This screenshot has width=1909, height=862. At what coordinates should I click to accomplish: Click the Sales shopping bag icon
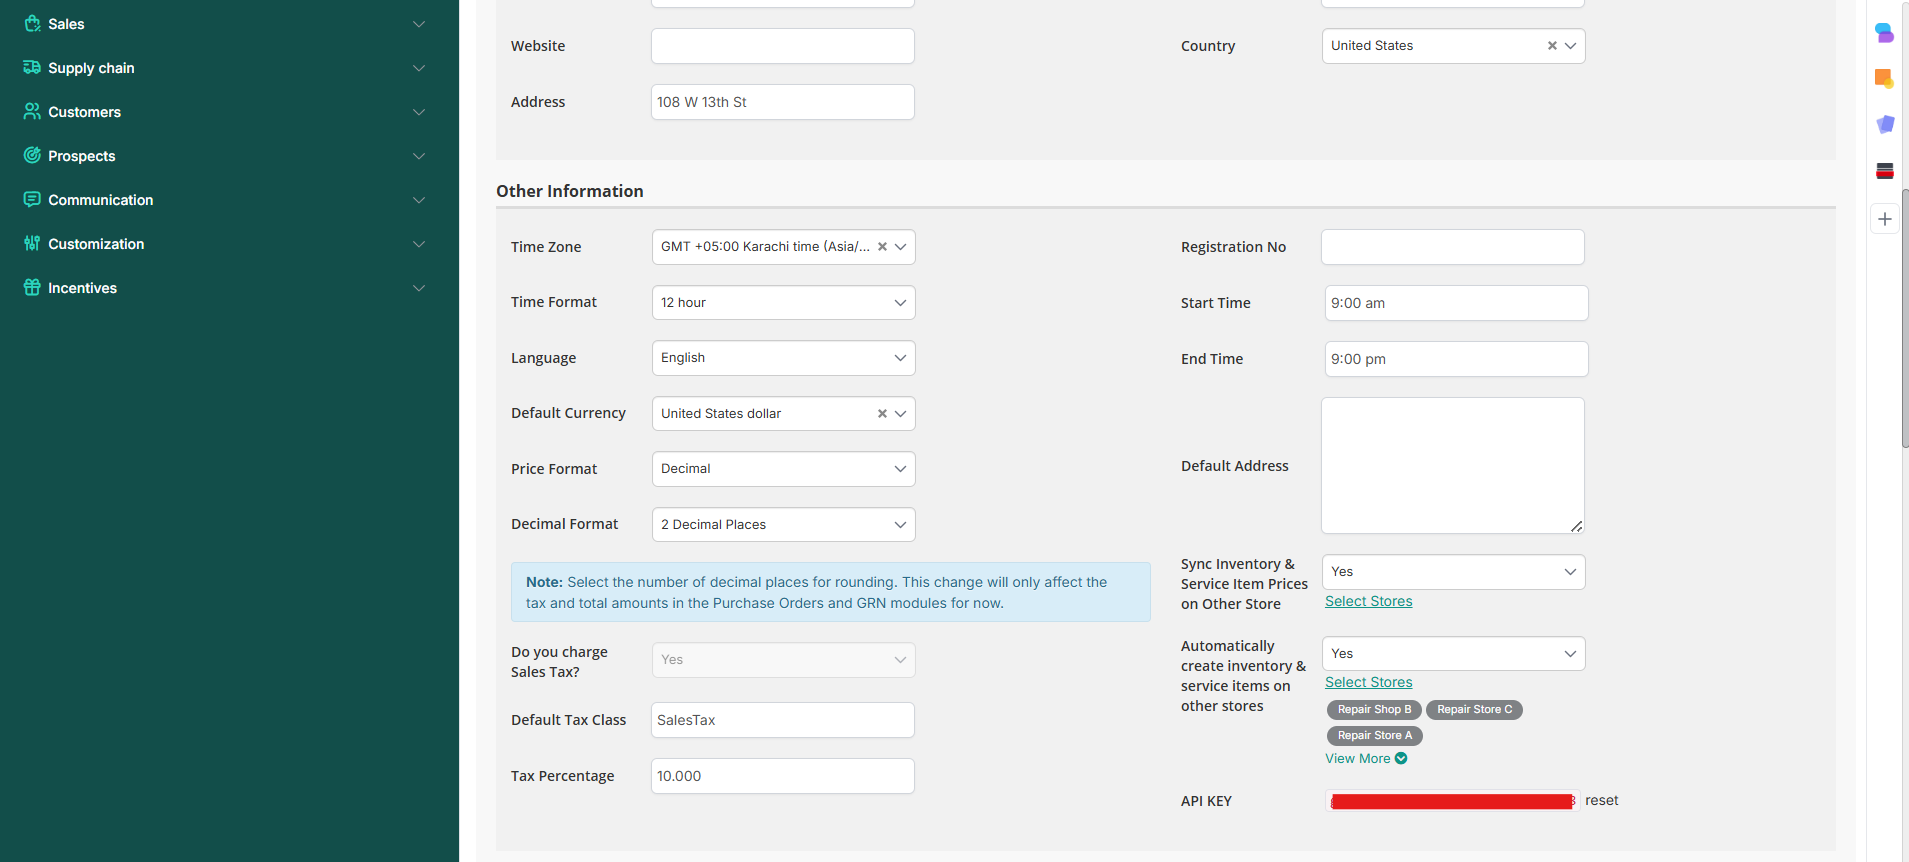(32, 24)
